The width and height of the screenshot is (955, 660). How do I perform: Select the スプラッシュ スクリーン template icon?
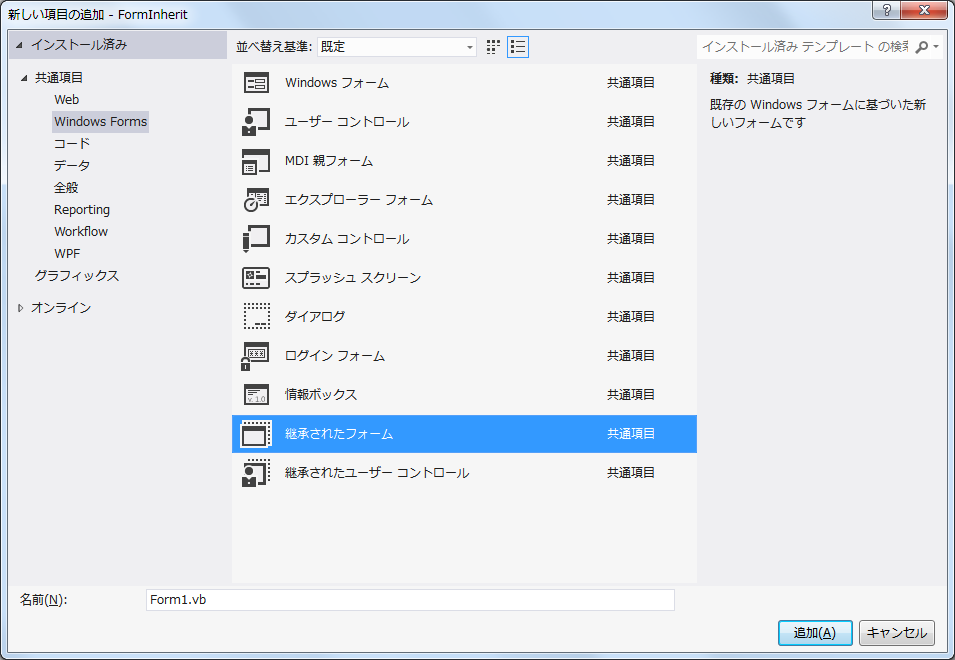click(x=256, y=278)
